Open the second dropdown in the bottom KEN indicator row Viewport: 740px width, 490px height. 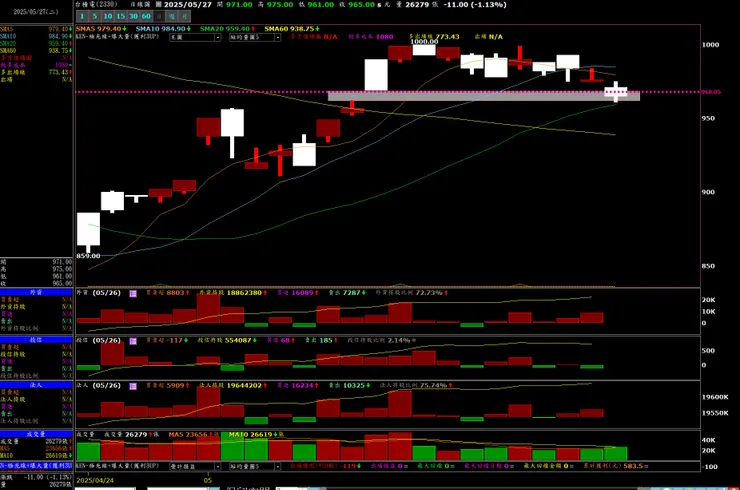(255, 466)
